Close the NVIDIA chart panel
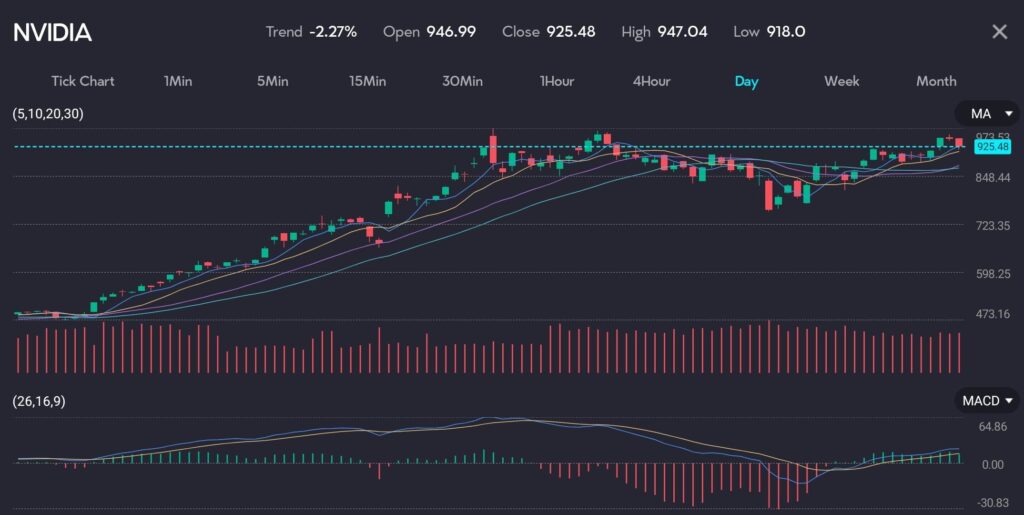1024x515 pixels. click(999, 32)
